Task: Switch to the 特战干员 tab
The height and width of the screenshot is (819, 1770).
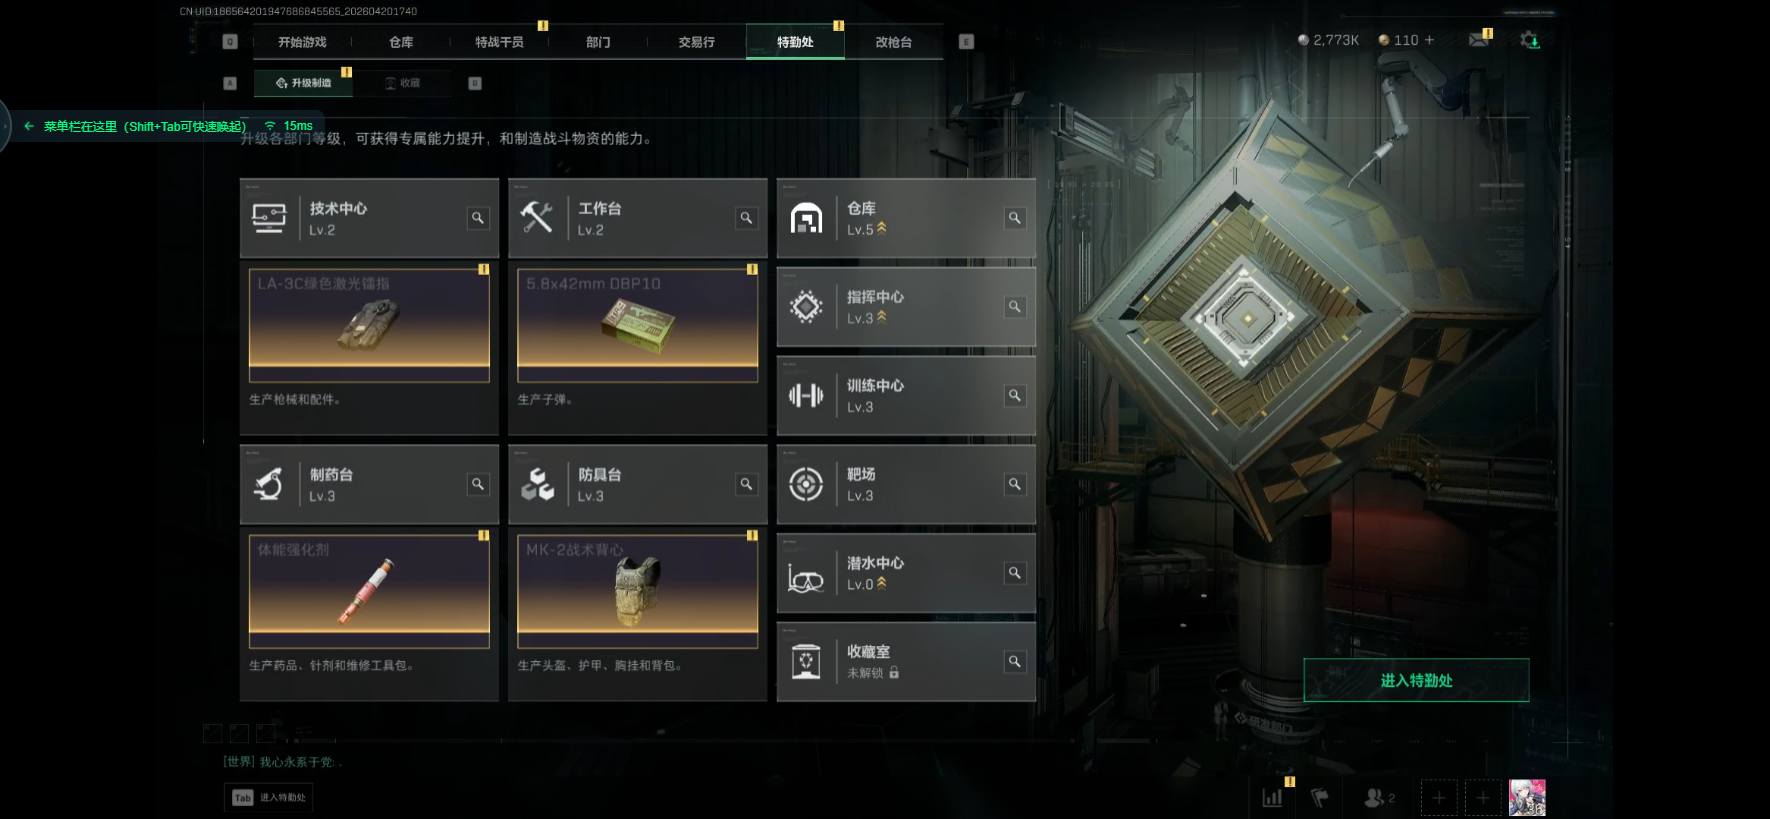Action: coord(499,42)
